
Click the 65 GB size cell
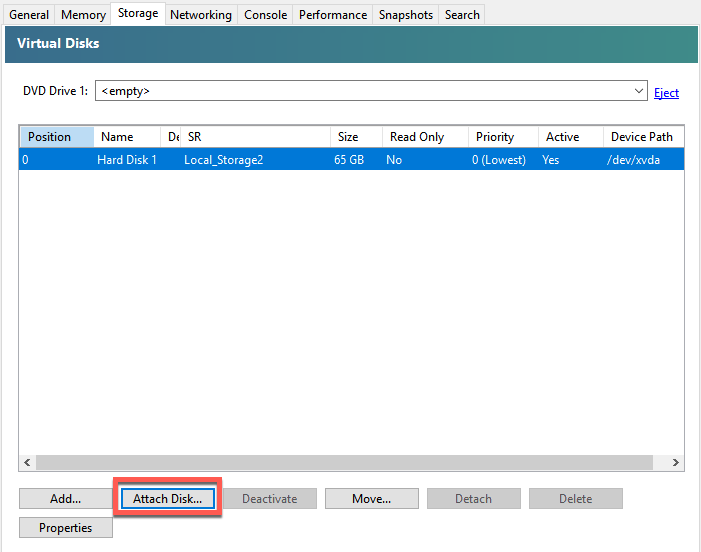click(x=349, y=160)
